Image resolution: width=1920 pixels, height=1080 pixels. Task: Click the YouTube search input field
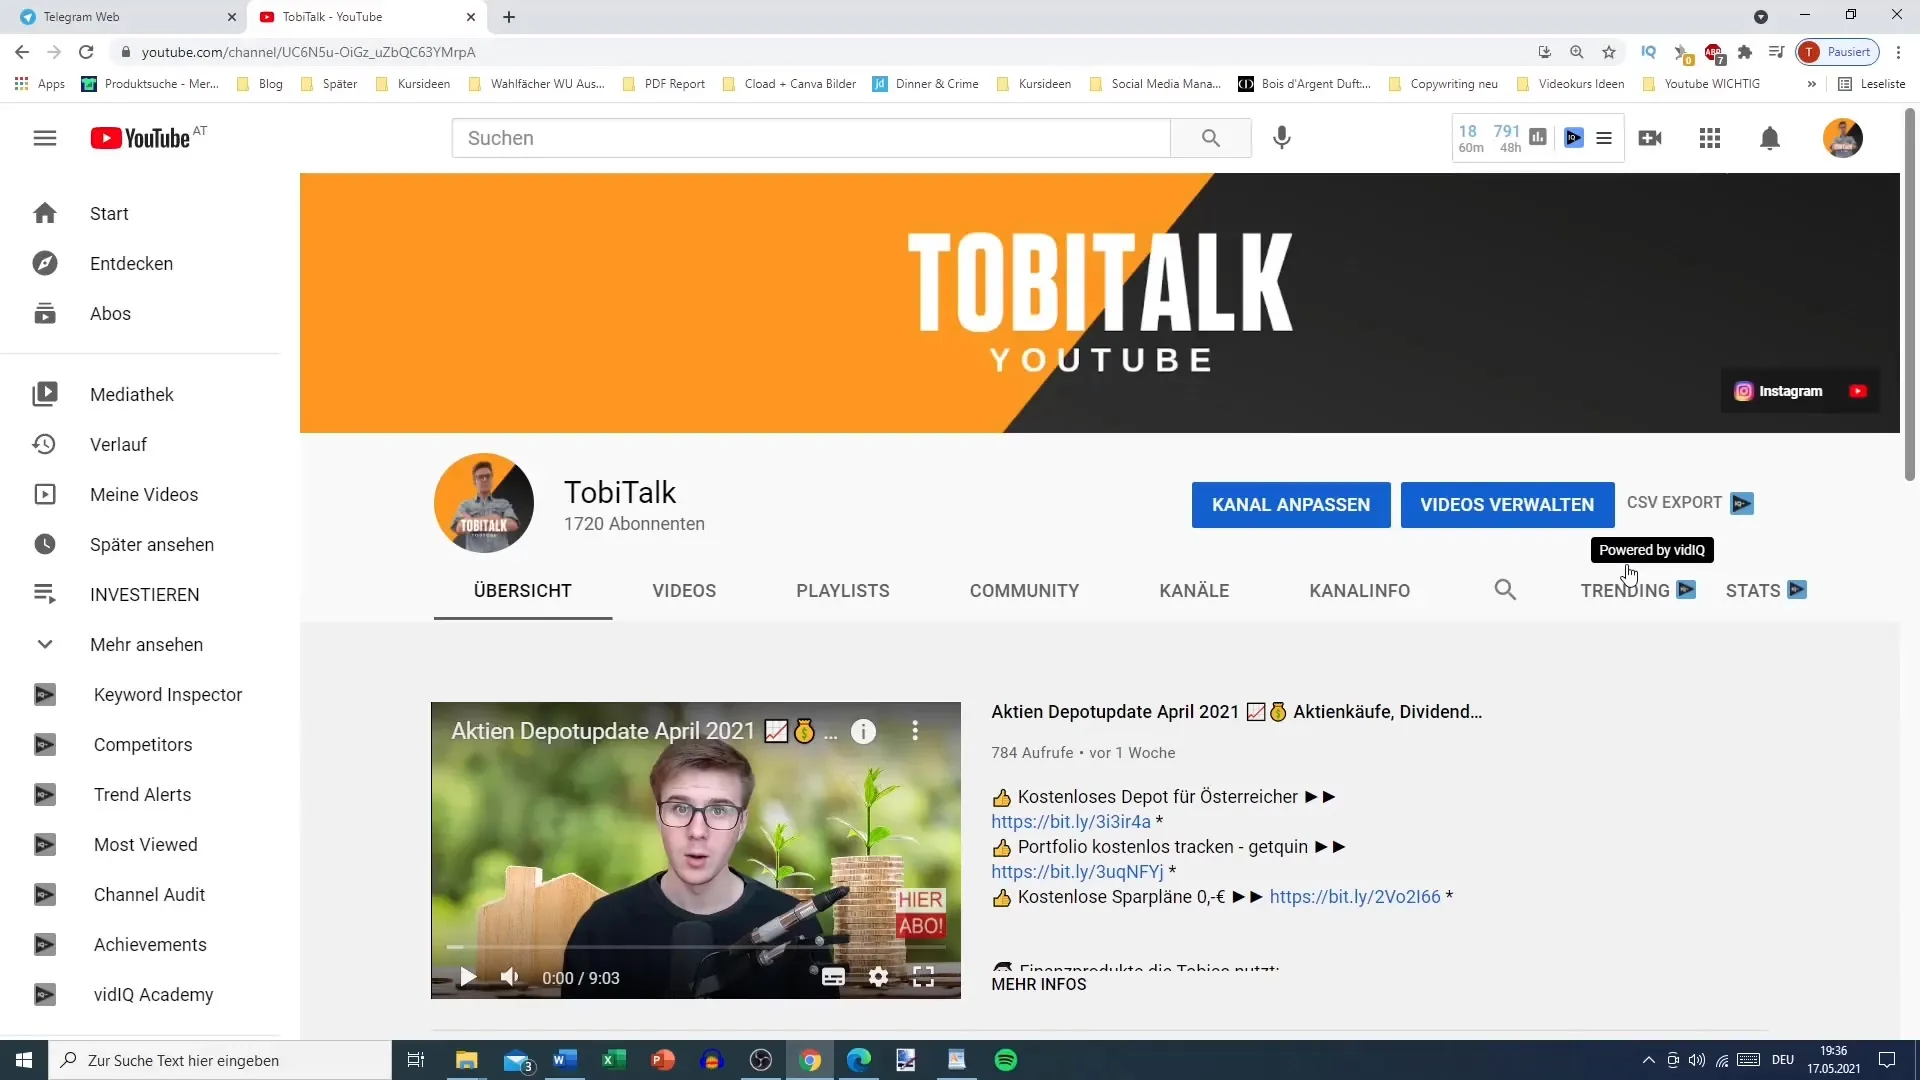coord(811,137)
